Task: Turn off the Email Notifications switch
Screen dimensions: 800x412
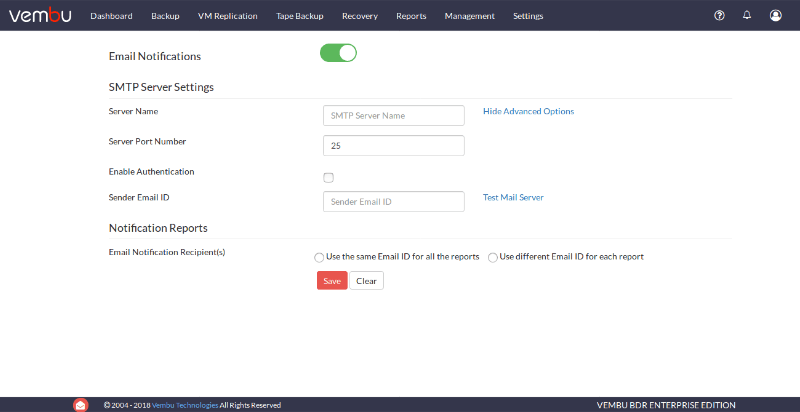Action: click(338, 53)
